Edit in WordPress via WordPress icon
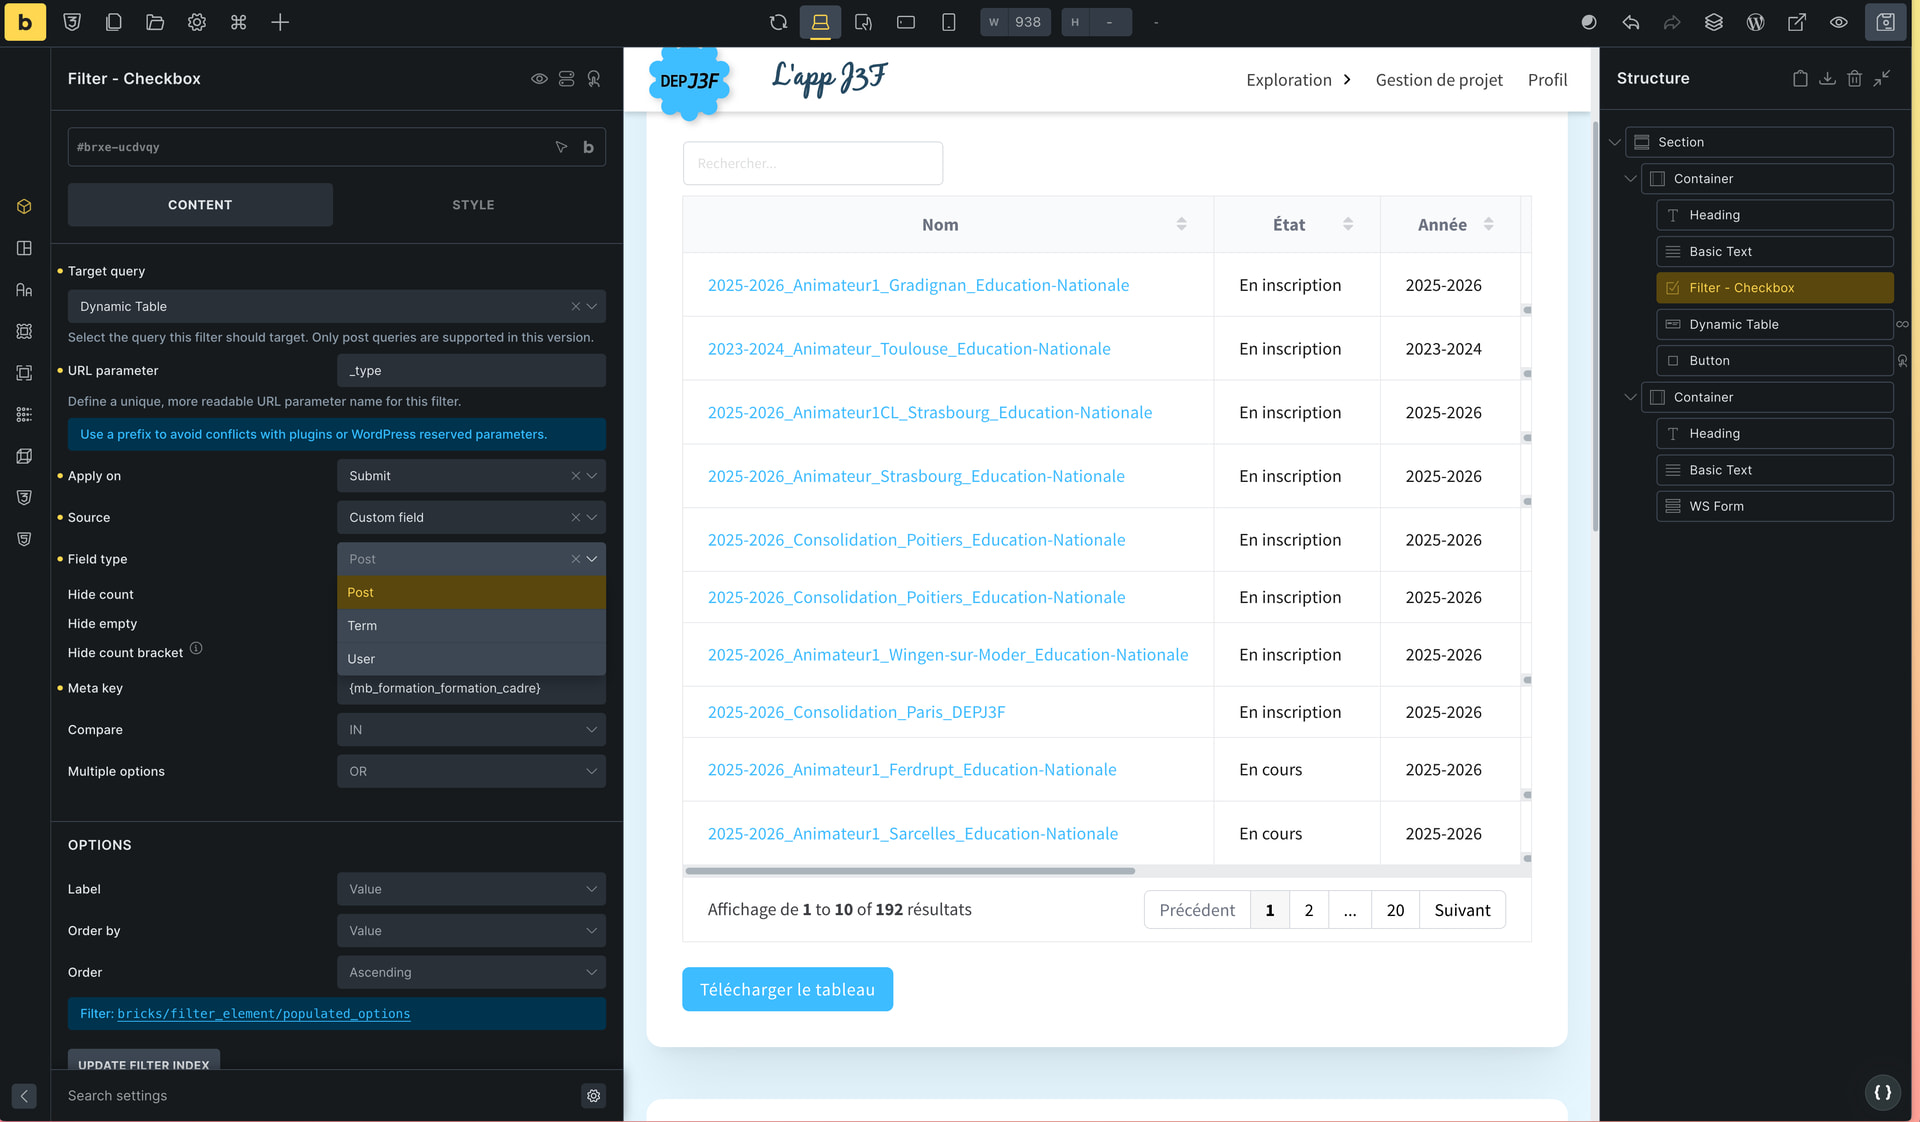 click(1755, 22)
